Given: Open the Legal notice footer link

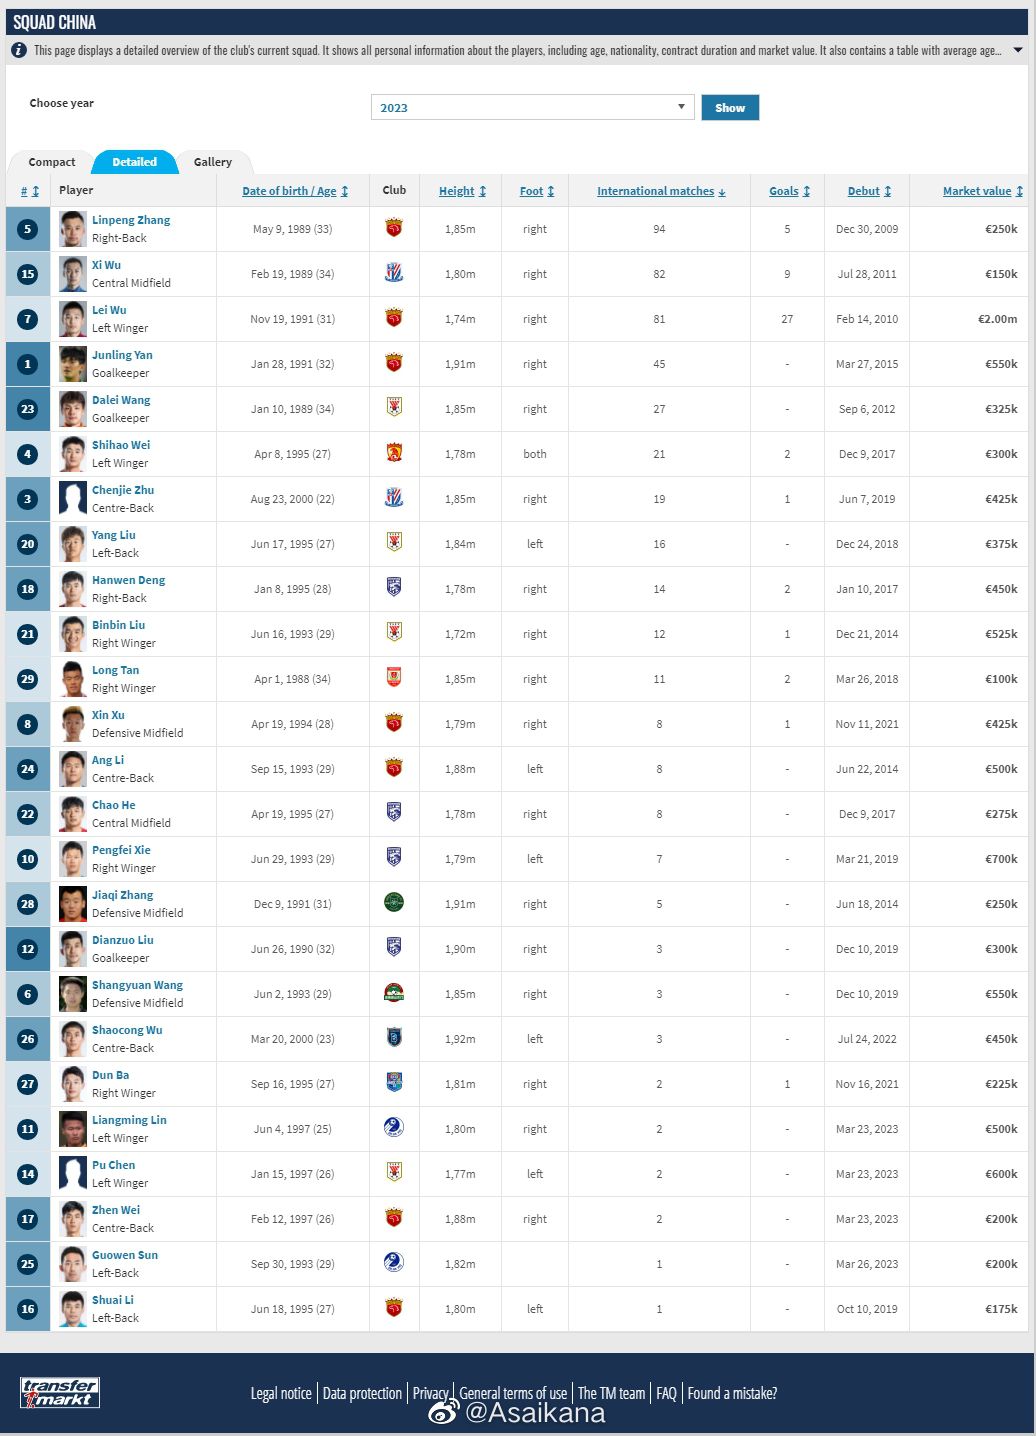Looking at the screenshot, I should 281,1393.
